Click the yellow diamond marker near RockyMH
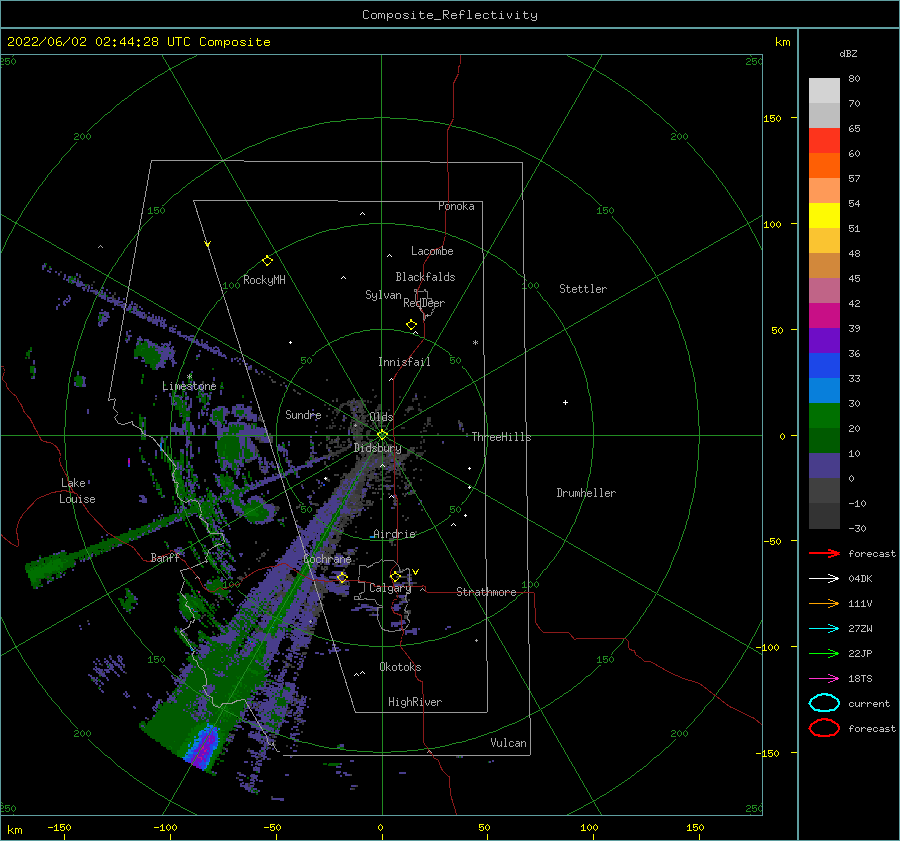The image size is (900, 841). 267,261
